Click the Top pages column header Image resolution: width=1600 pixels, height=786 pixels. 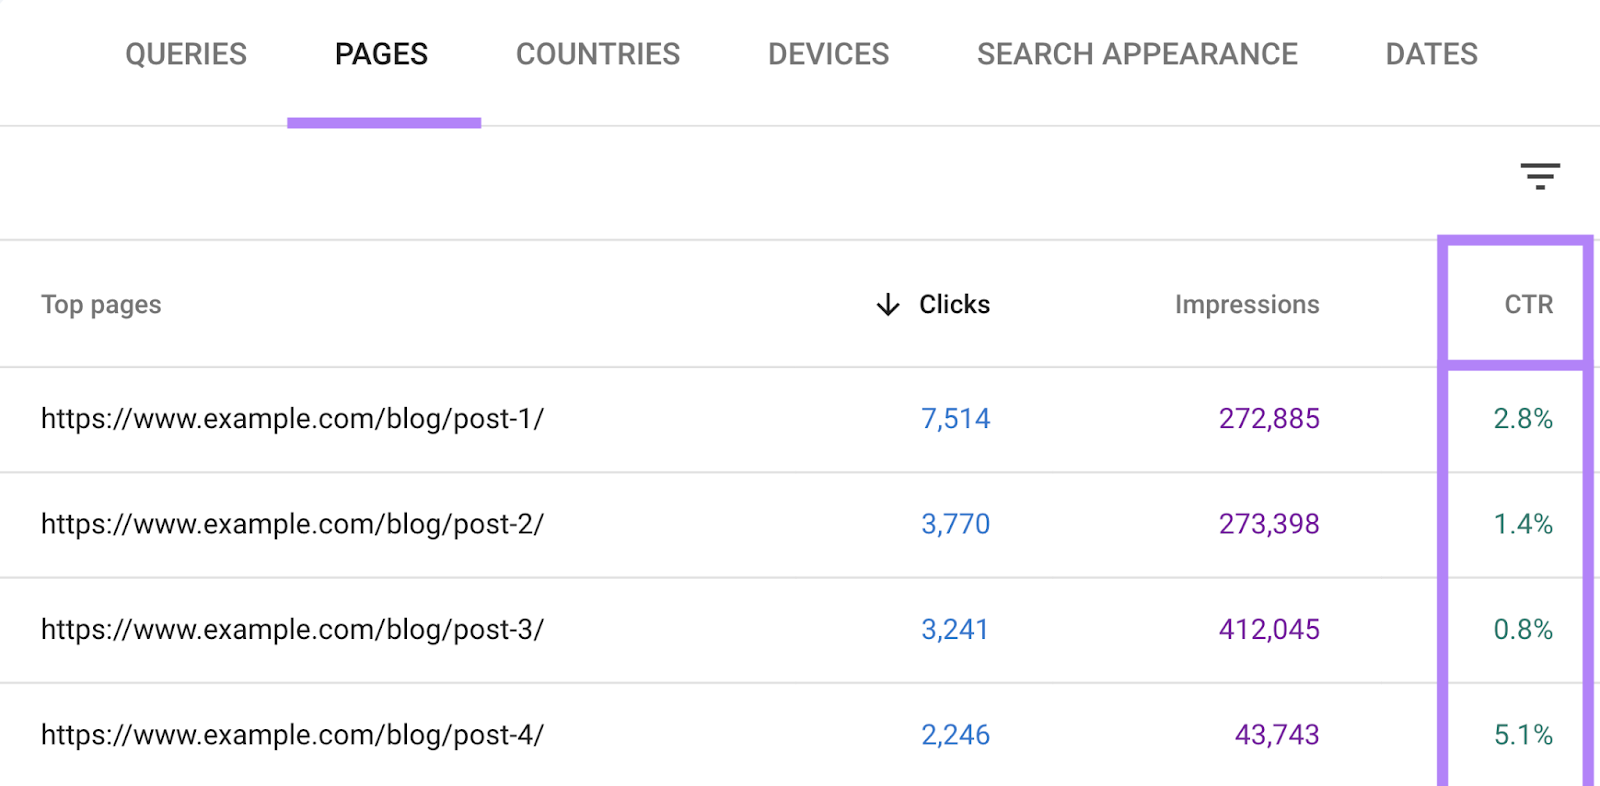pyautogui.click(x=101, y=304)
